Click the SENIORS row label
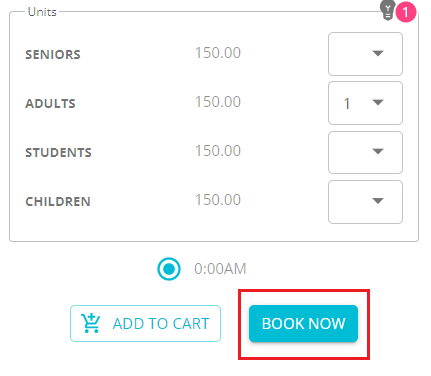 (x=53, y=55)
